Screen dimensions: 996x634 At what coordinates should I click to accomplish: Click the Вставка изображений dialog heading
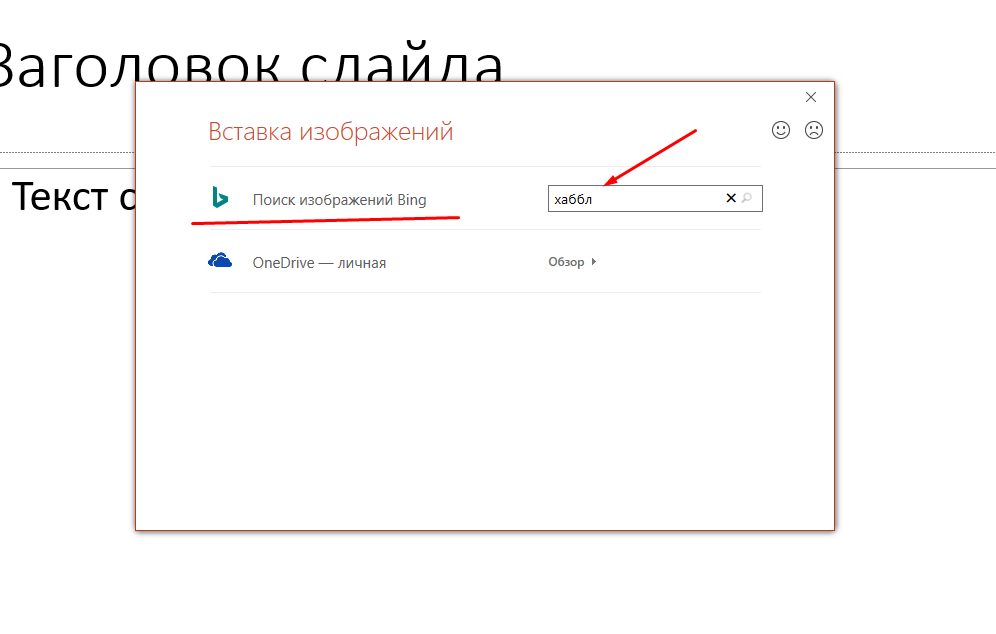coord(330,132)
